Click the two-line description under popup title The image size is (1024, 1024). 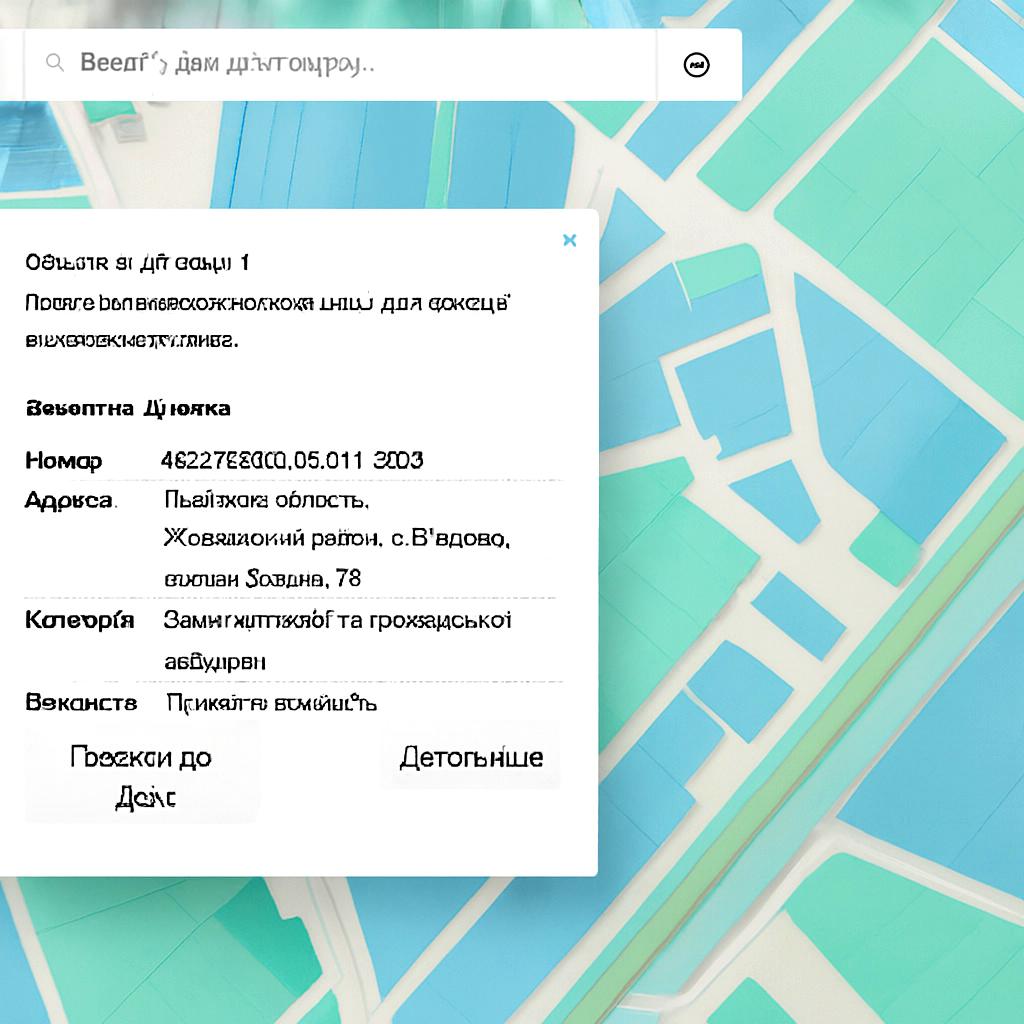268,321
